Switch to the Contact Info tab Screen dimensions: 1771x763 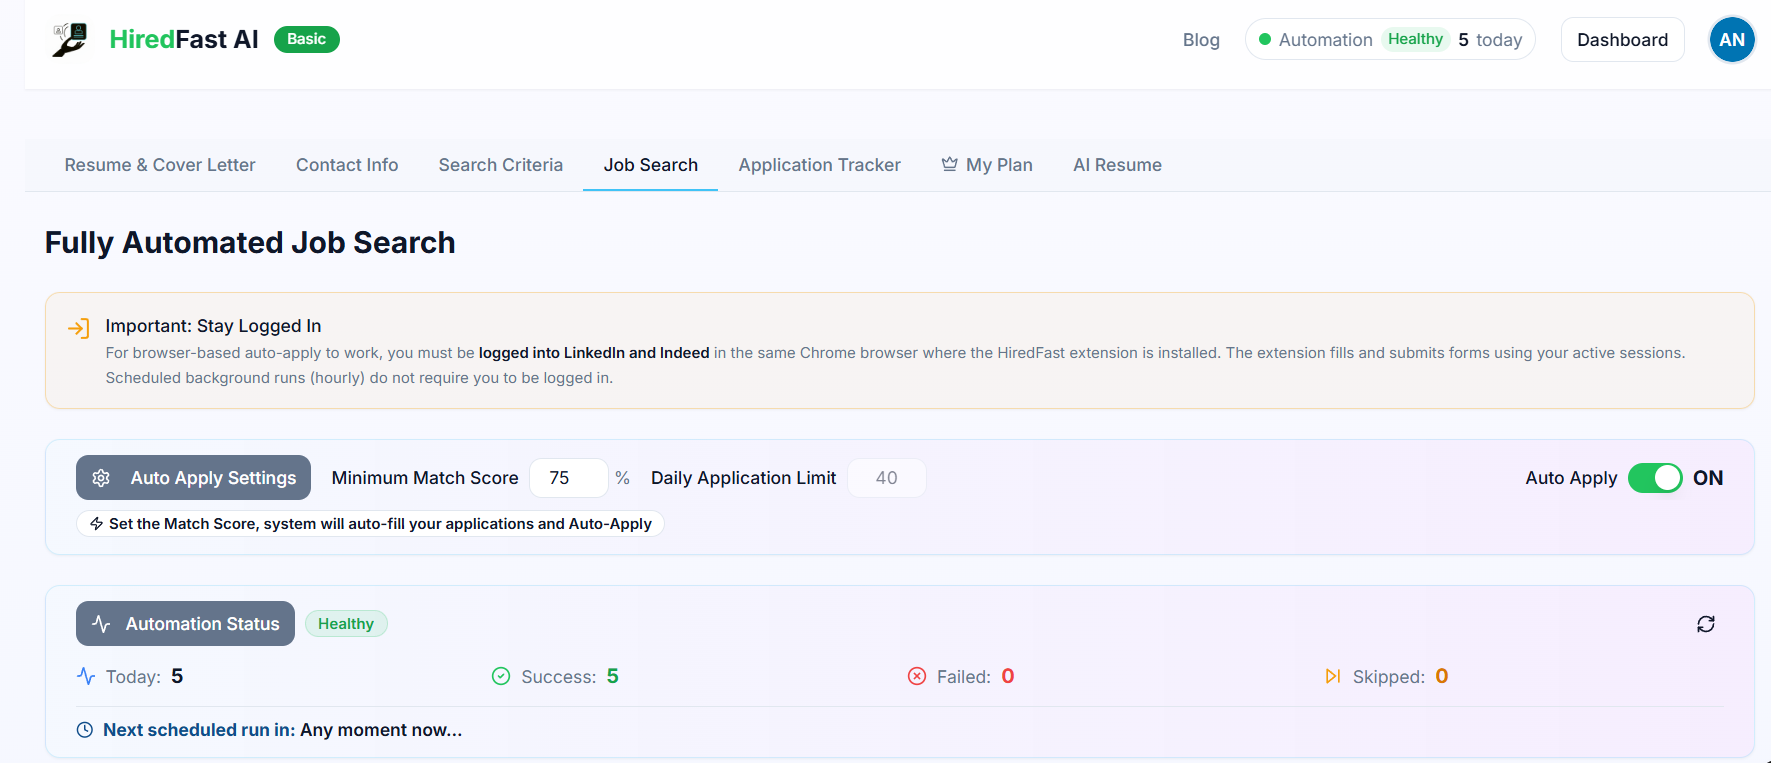click(347, 165)
